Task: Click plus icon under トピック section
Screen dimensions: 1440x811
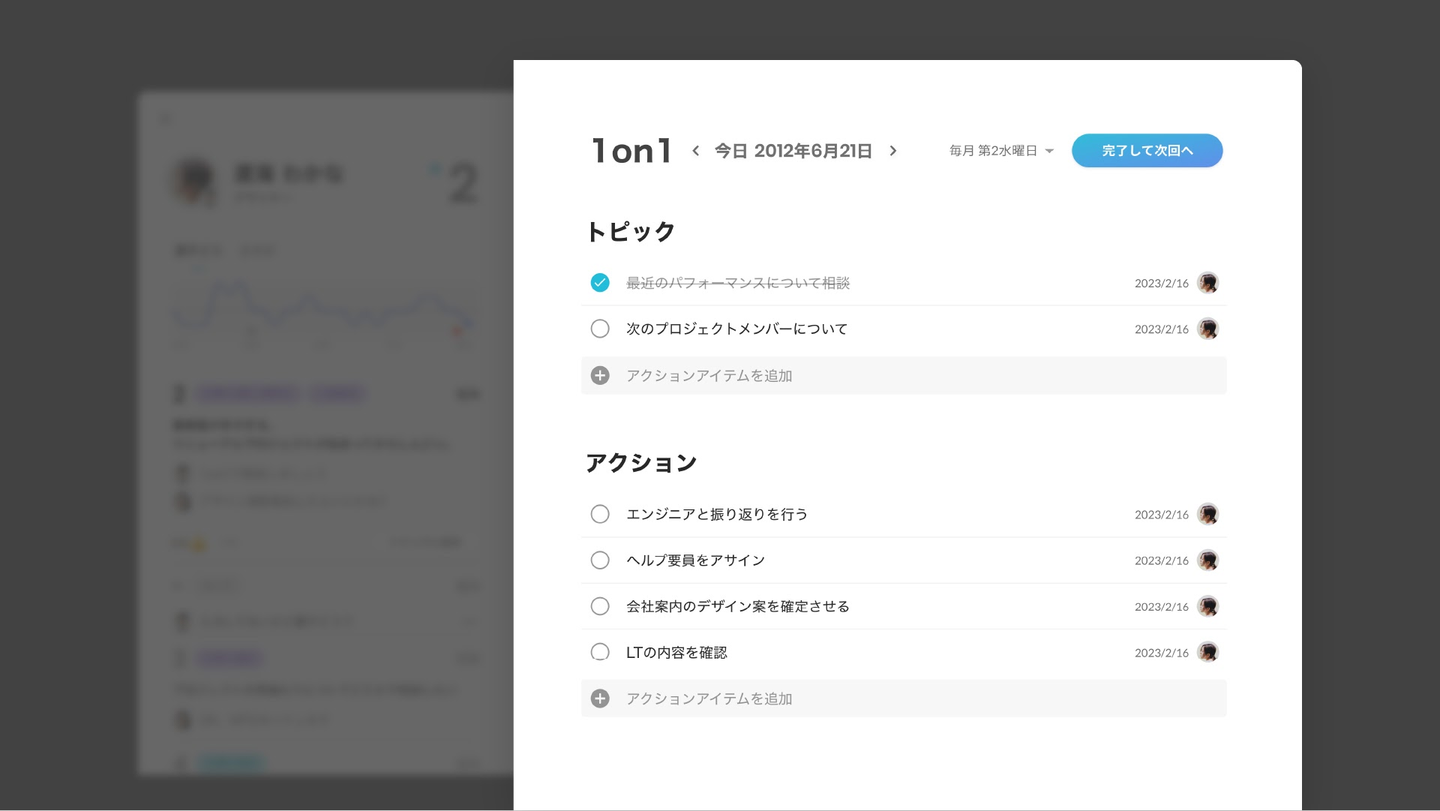Action: tap(600, 376)
